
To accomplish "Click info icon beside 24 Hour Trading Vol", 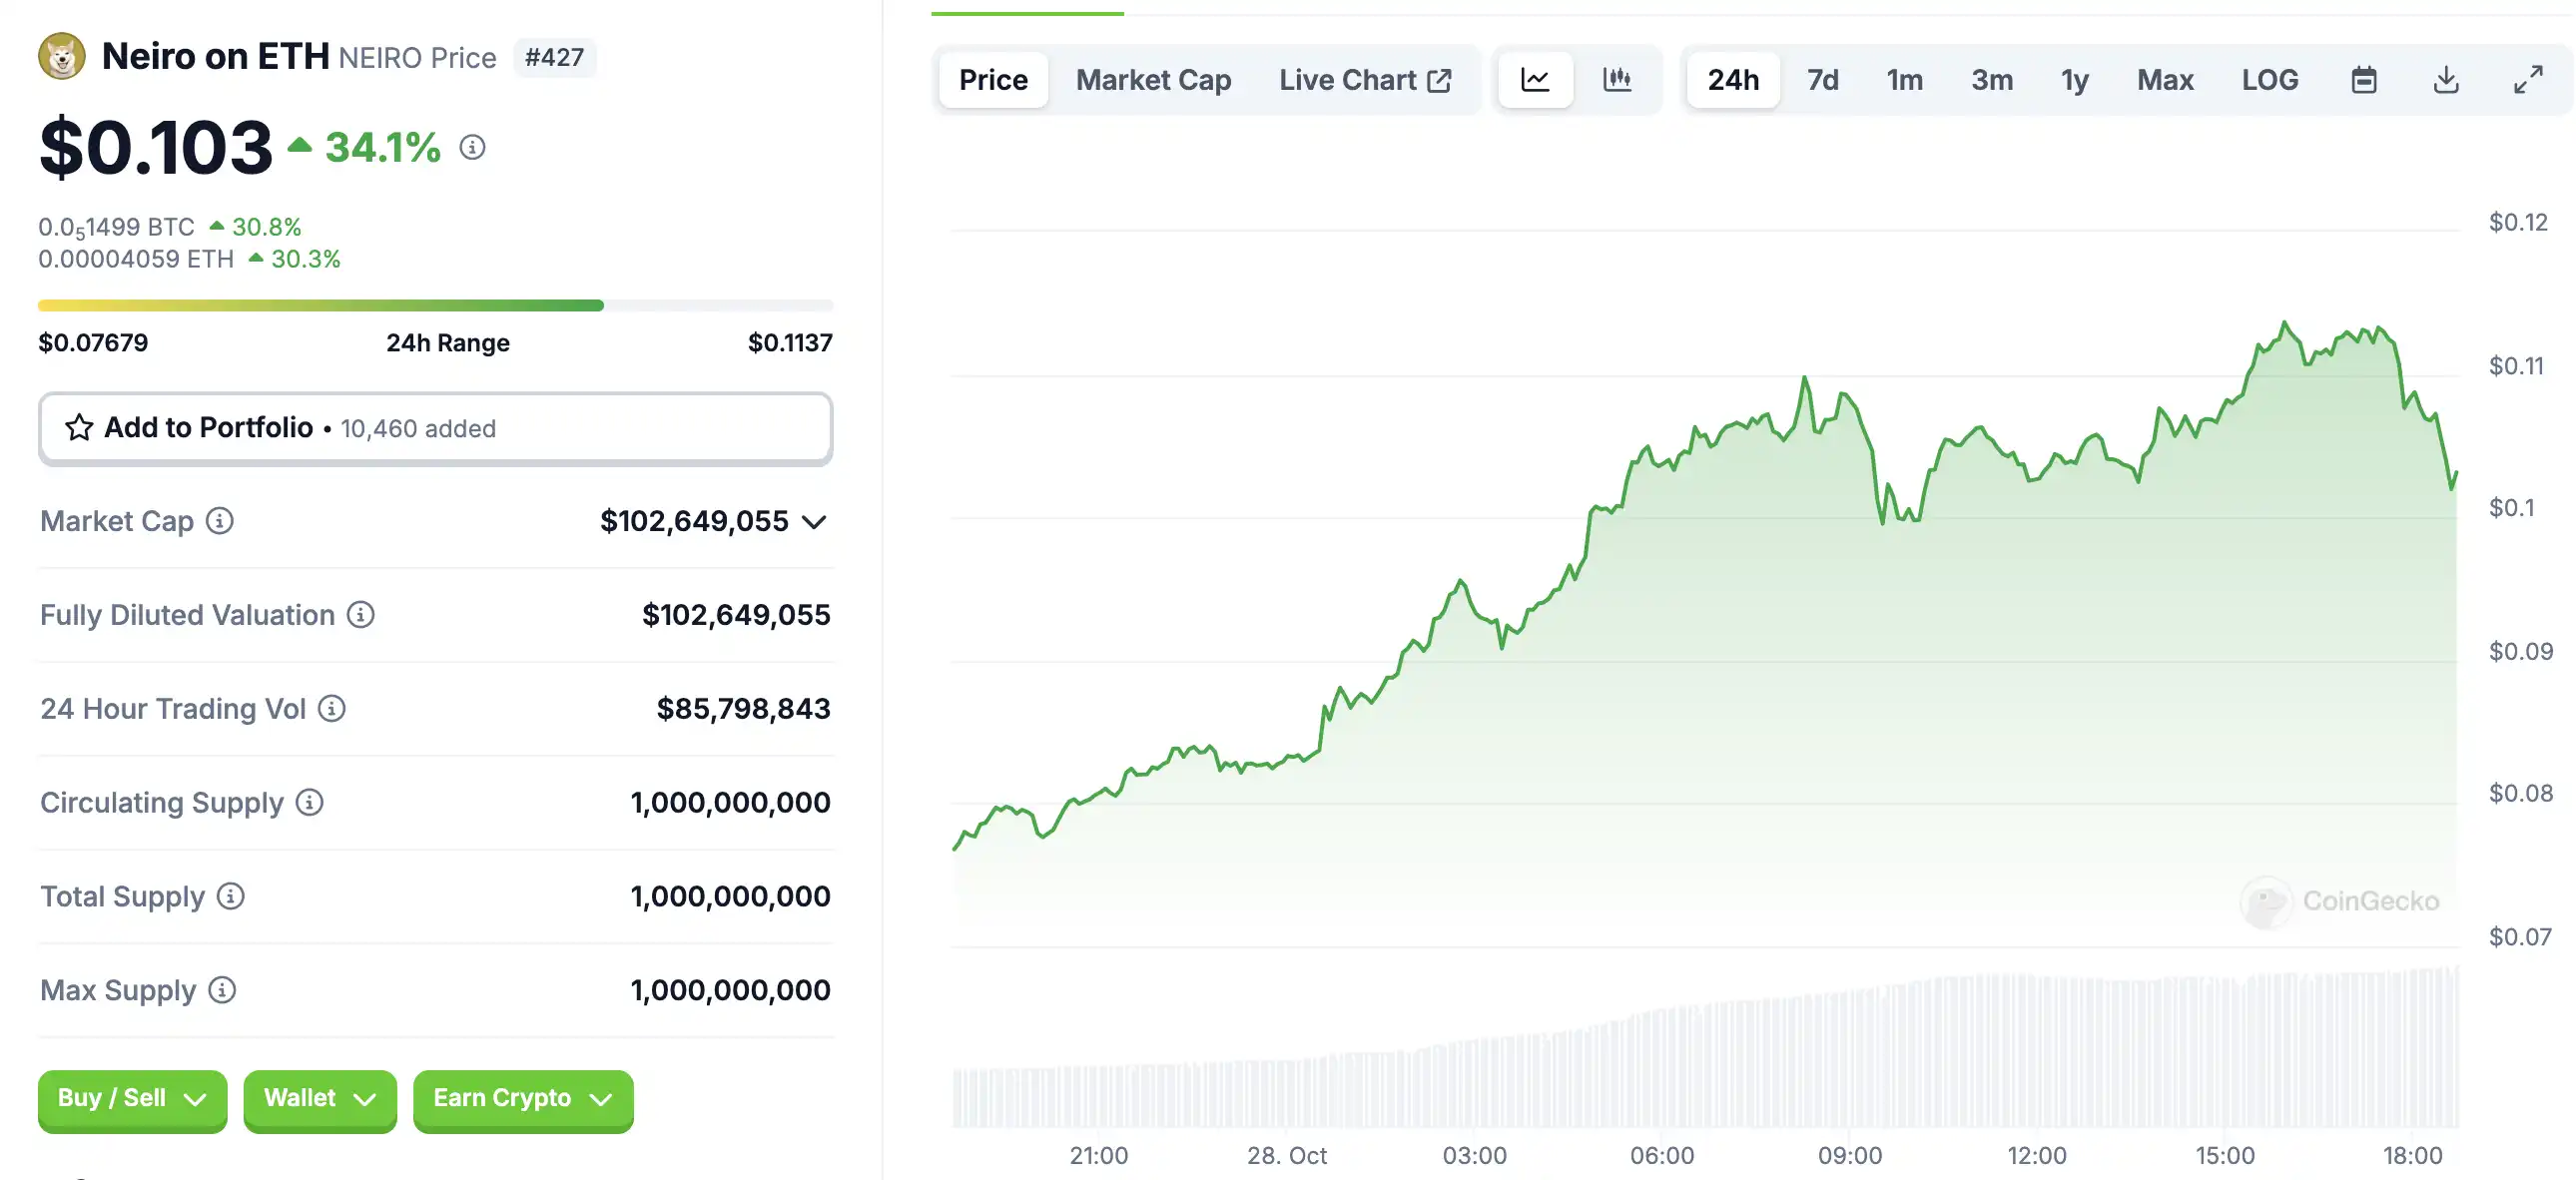I will 331,709.
